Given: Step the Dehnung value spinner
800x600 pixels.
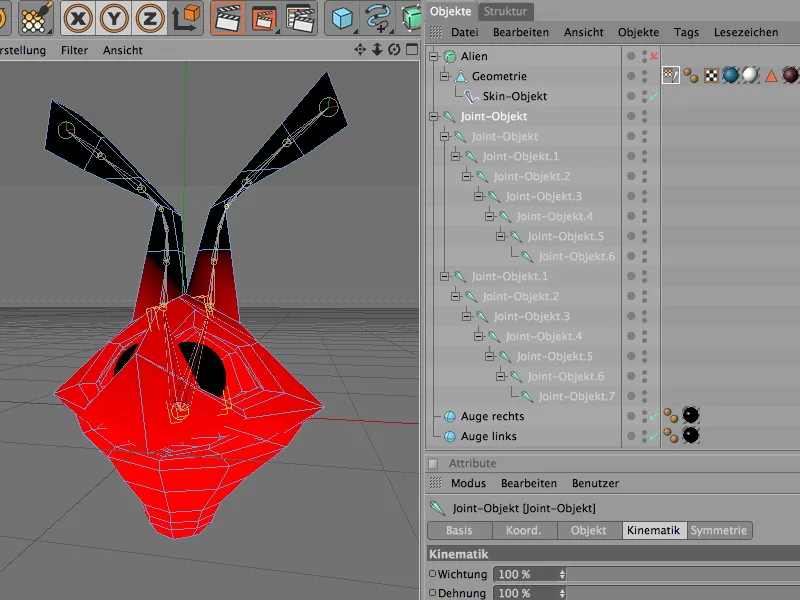Looking at the screenshot, I should 562,593.
